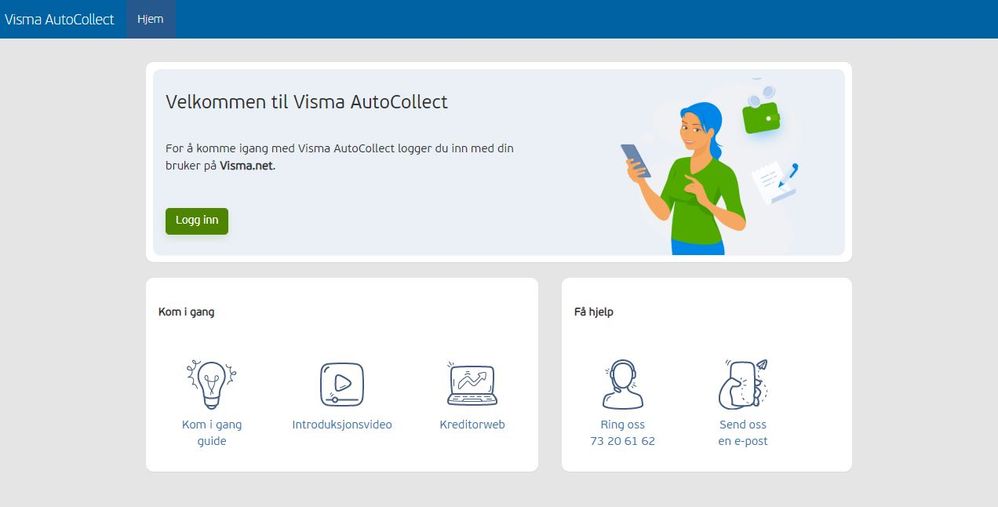Click the green Logg inn button
The image size is (998, 507).
coord(197,221)
